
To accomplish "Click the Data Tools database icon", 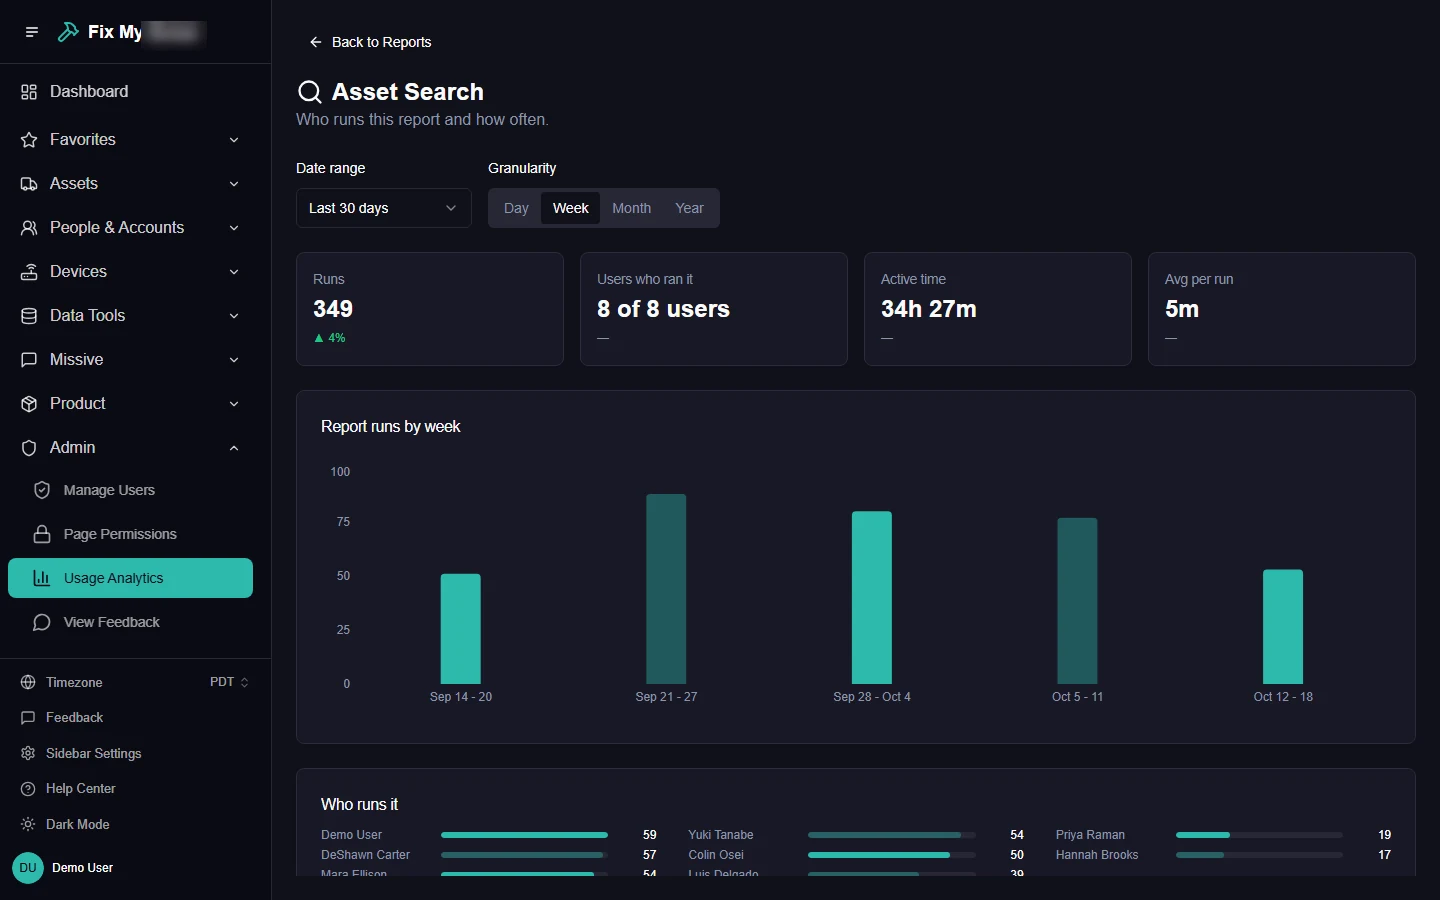I will click(29, 316).
